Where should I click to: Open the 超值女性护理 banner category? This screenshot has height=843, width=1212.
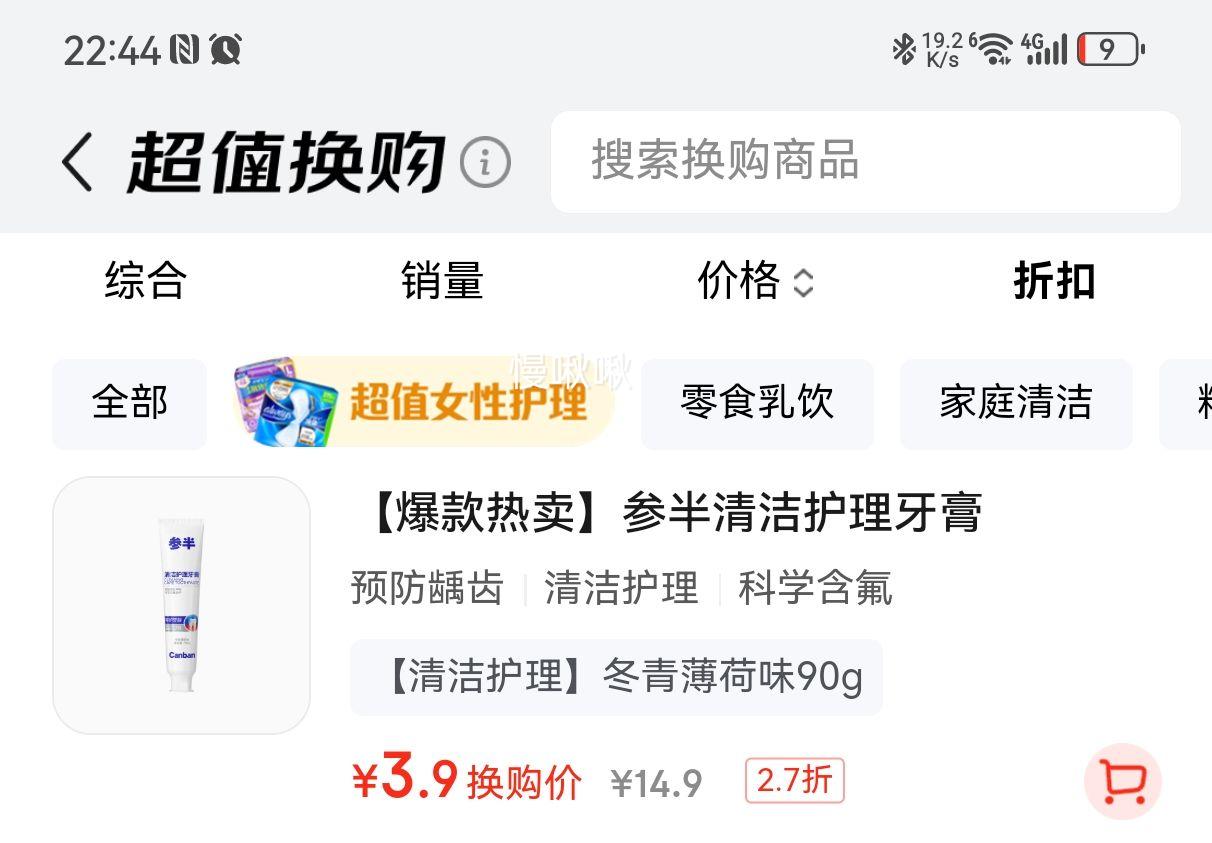422,402
